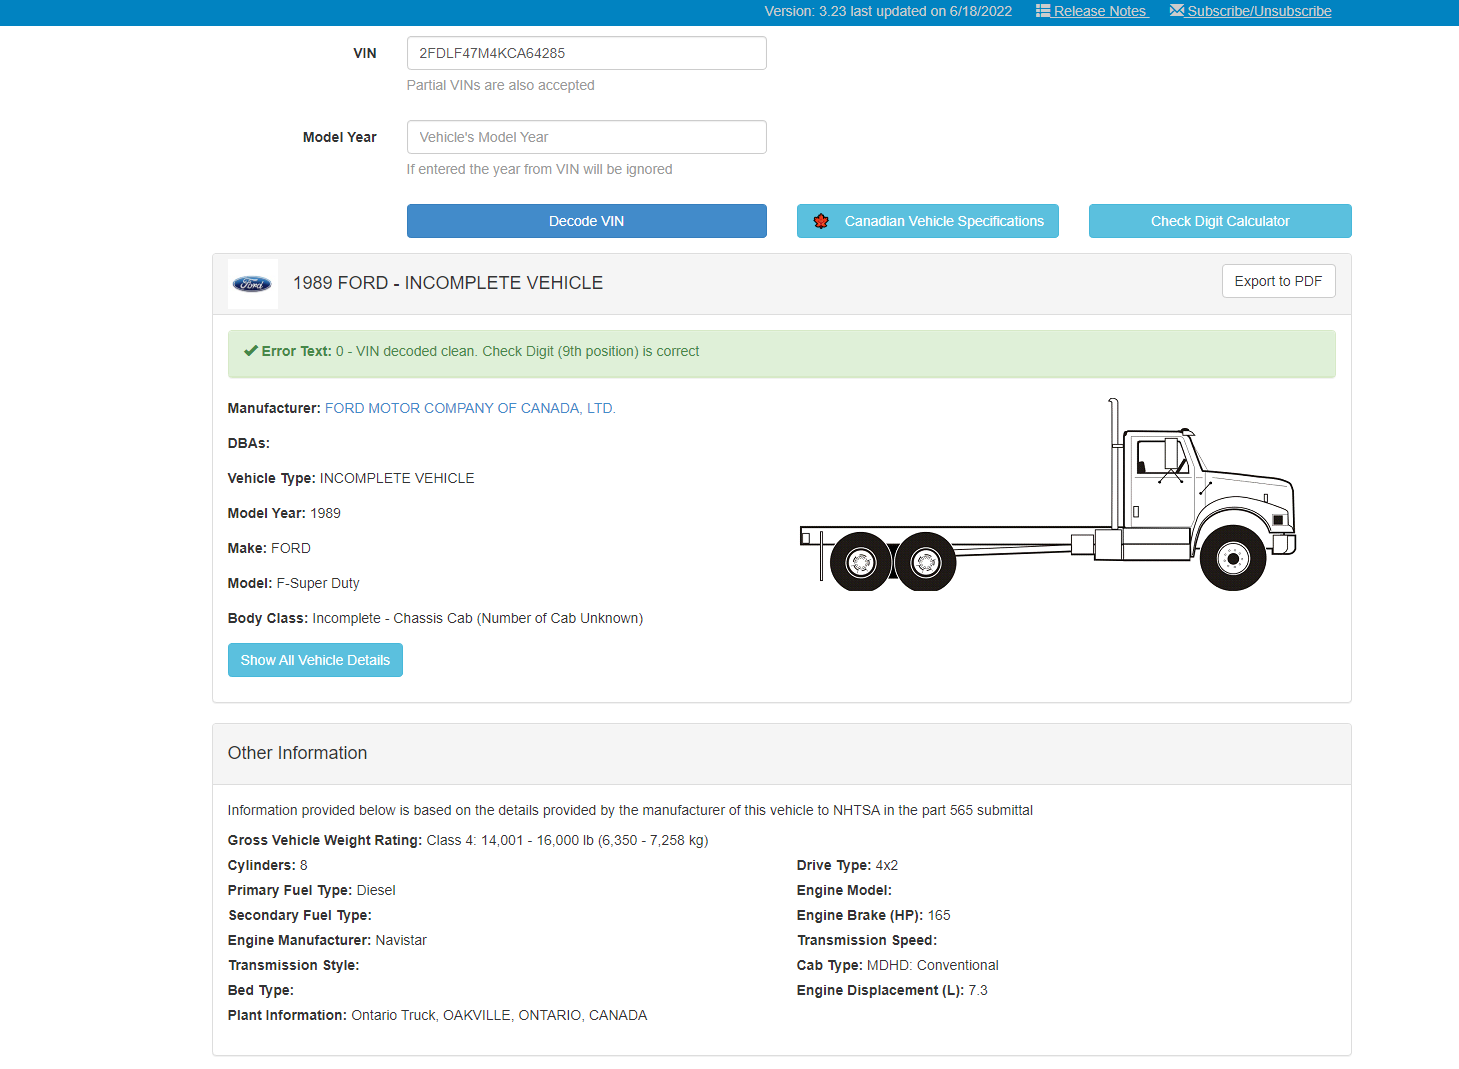Open the FORD MOTOR COMPANY OF CANADA link
Viewport: 1459px width, 1069px height.
tap(470, 408)
